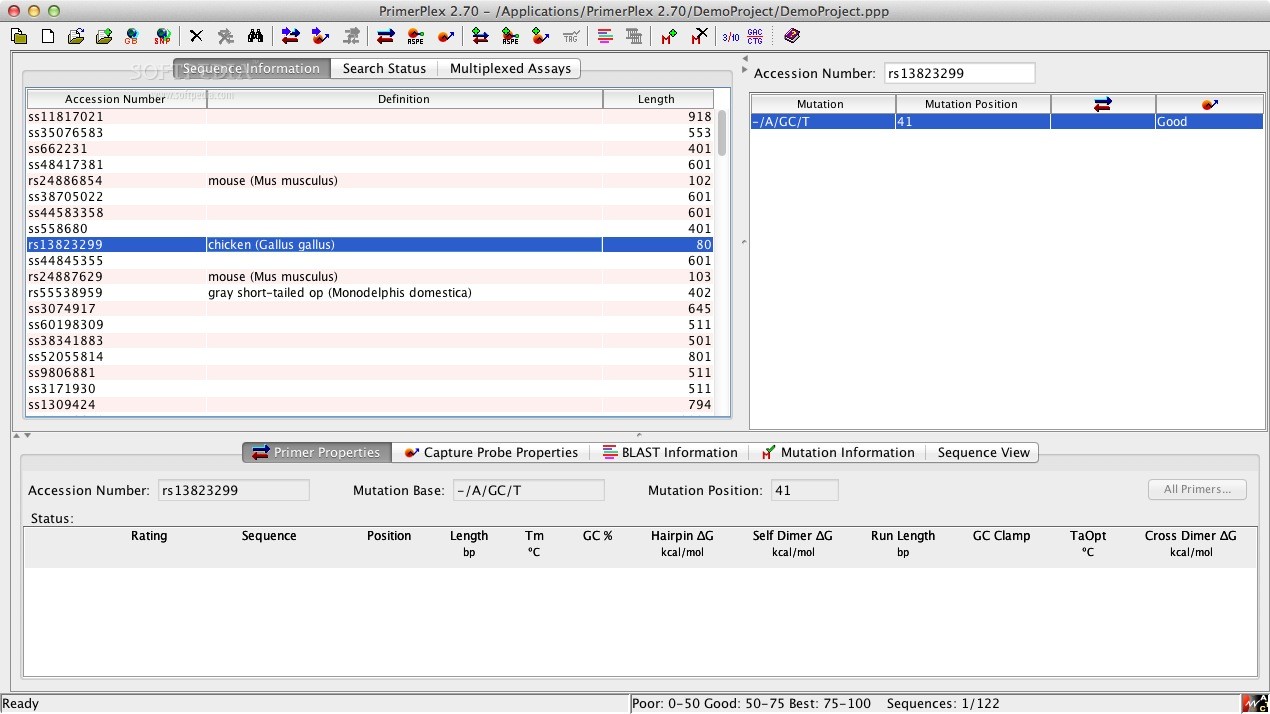Screen dimensions: 1270x714
Task: Click the primer arrows icon beside binoculars
Action: coord(290,37)
